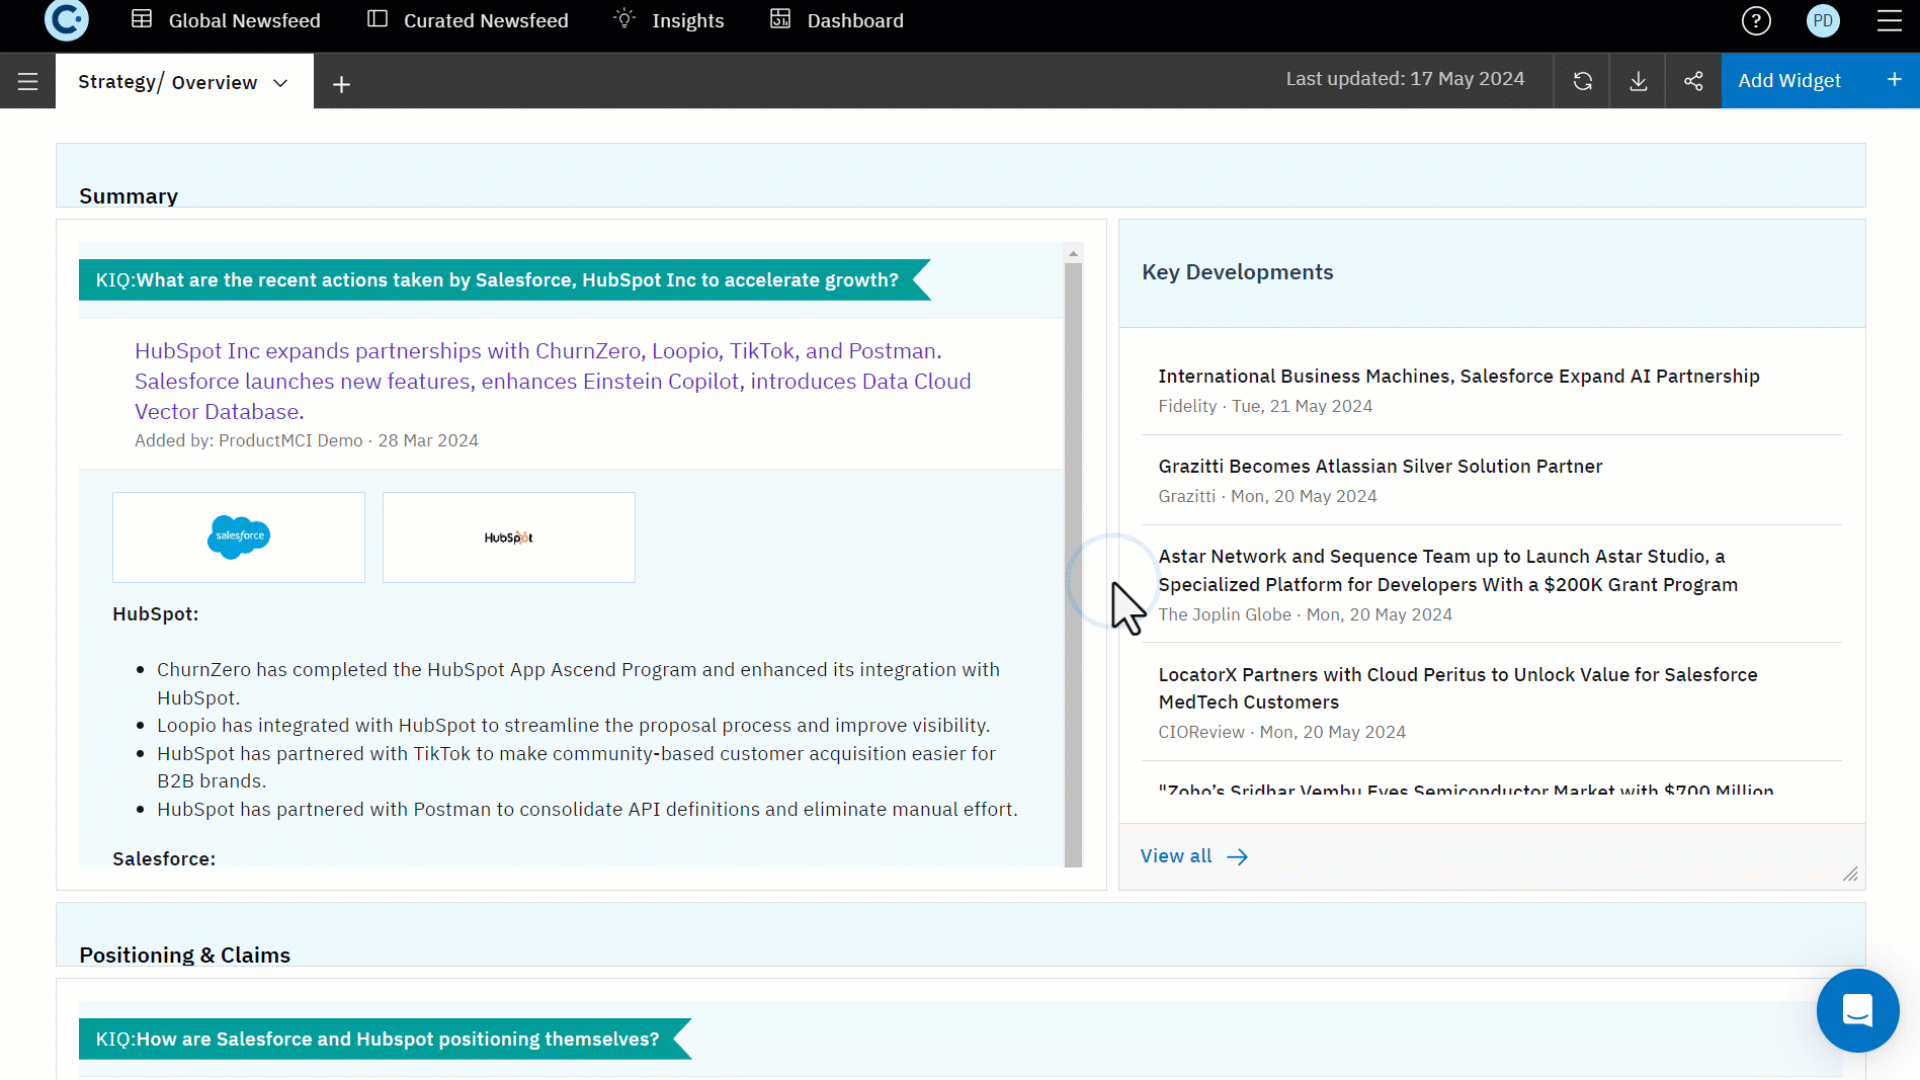Screen dimensions: 1920x1080
Task: Click the Add Widget button
Action: coord(1789,81)
